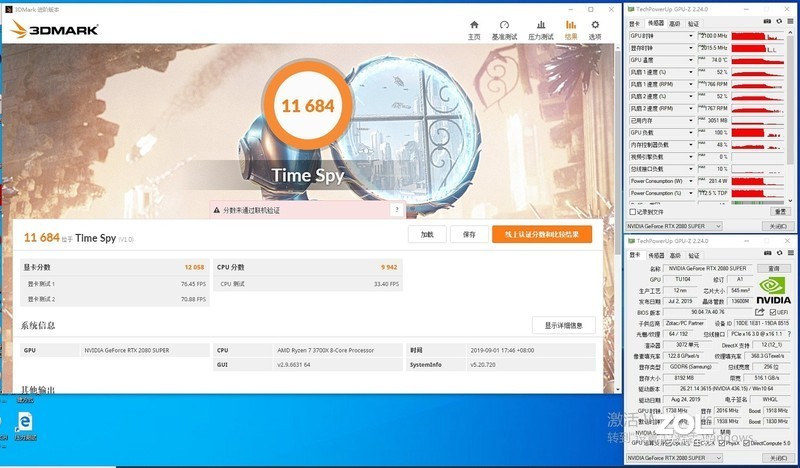Click the 11 684 score circle

(308, 105)
